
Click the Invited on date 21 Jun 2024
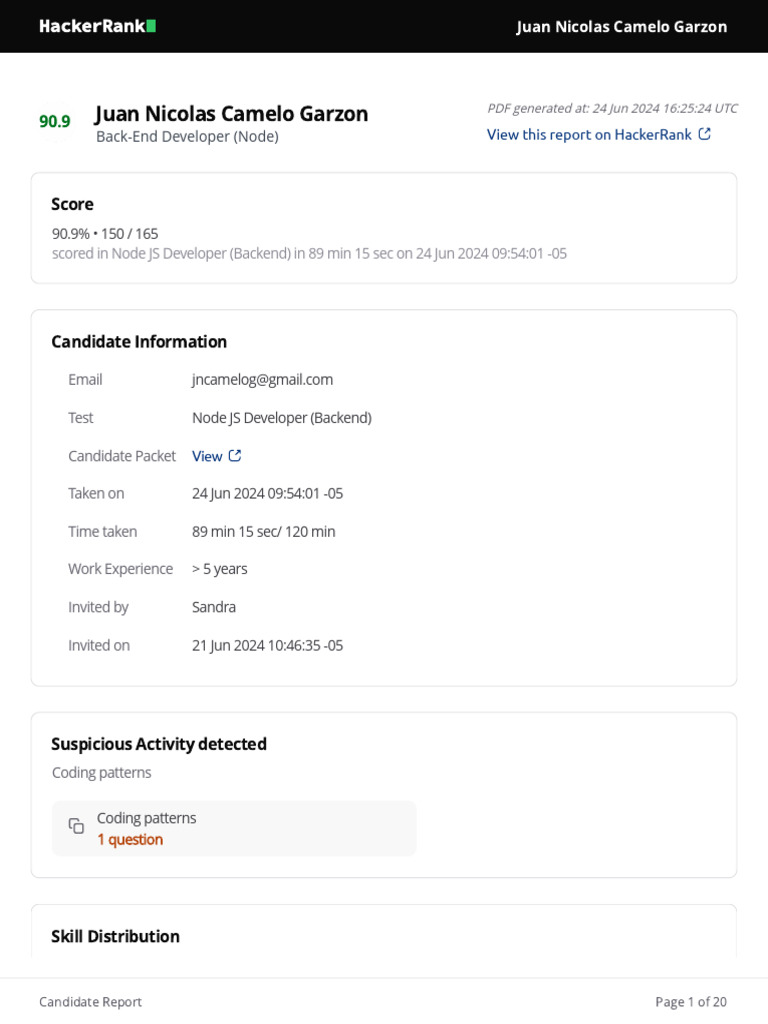tap(268, 645)
